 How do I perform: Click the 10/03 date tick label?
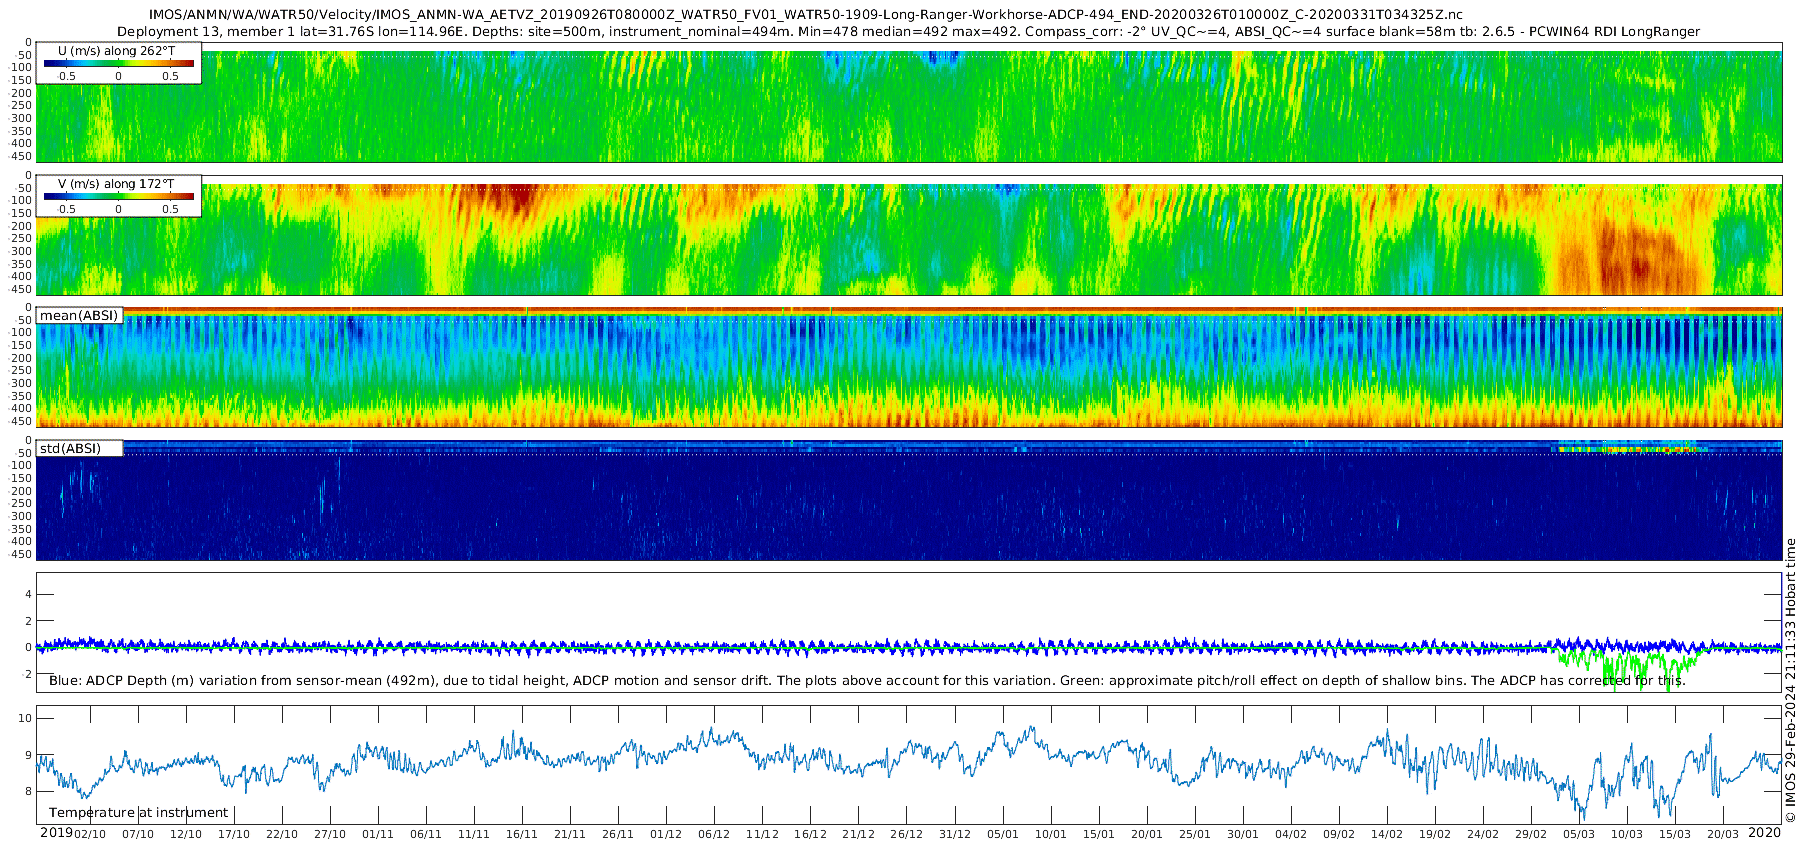click(1627, 834)
